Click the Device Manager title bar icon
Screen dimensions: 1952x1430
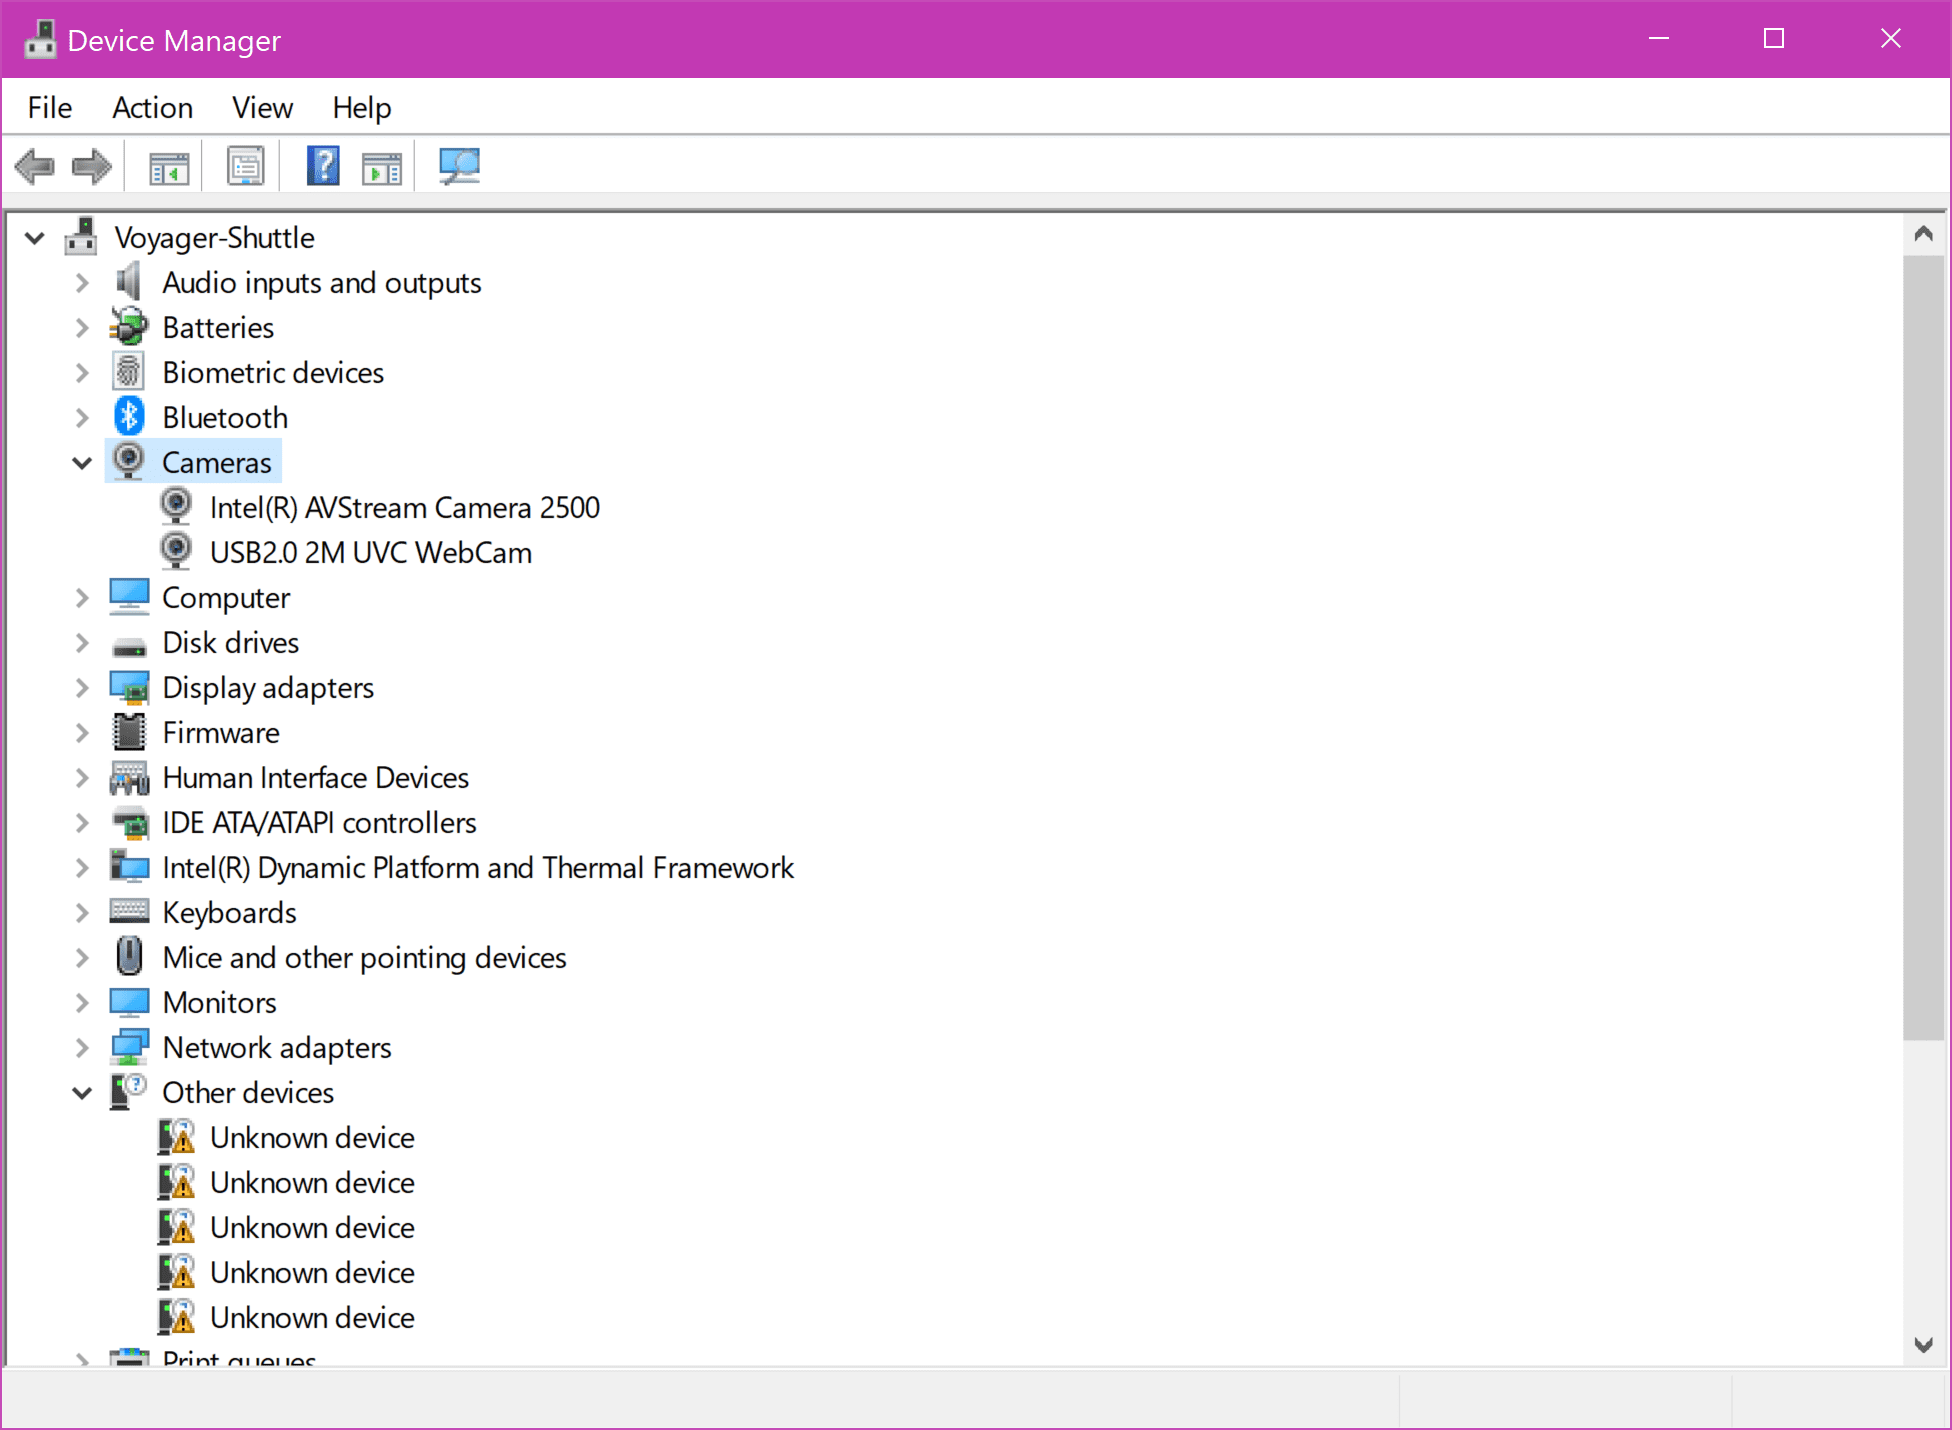[41, 40]
